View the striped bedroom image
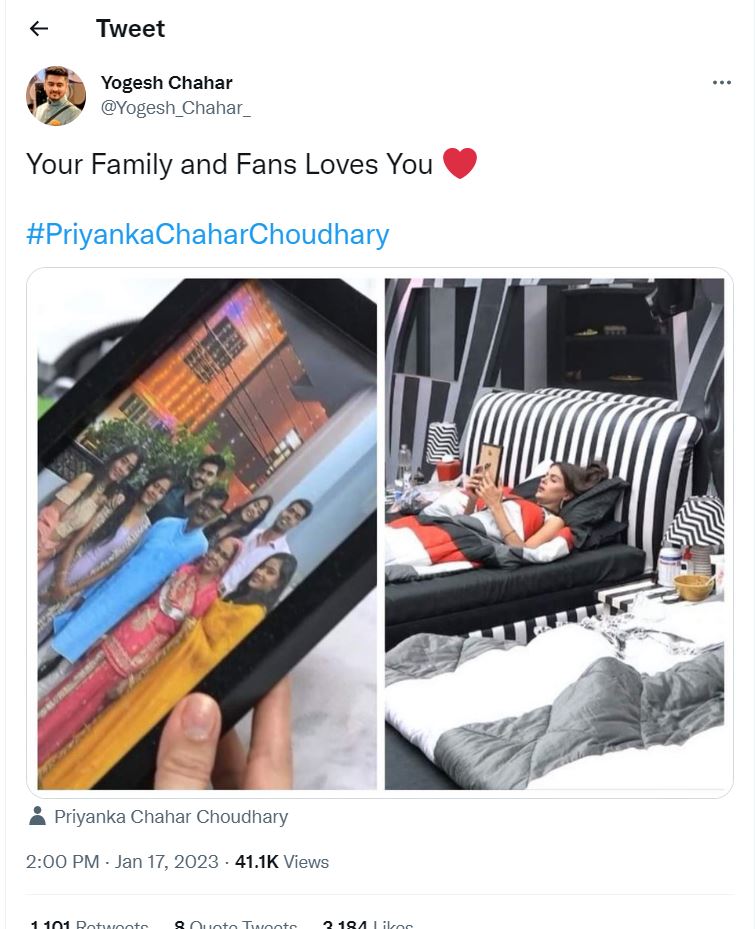Image resolution: width=755 pixels, height=929 pixels. [x=554, y=534]
